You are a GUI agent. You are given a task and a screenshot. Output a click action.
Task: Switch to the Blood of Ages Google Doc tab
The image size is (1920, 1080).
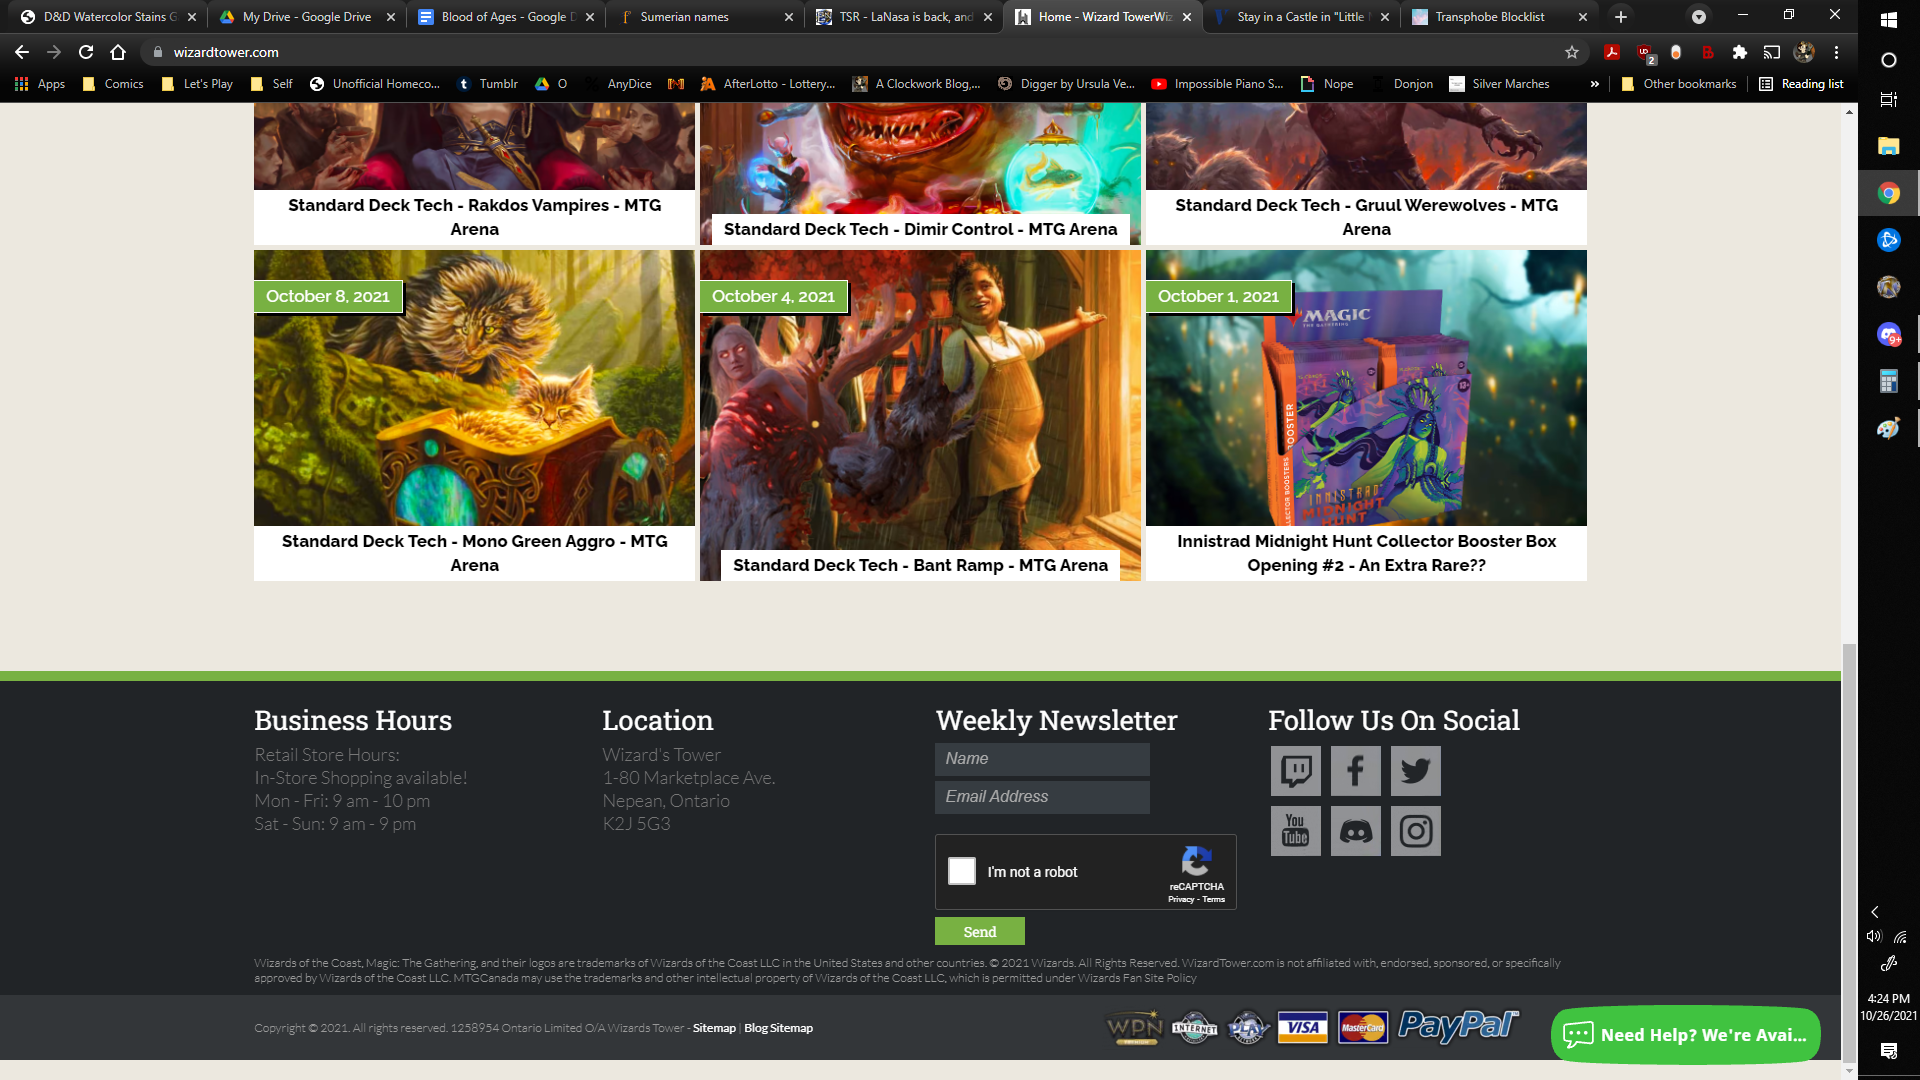coord(505,17)
